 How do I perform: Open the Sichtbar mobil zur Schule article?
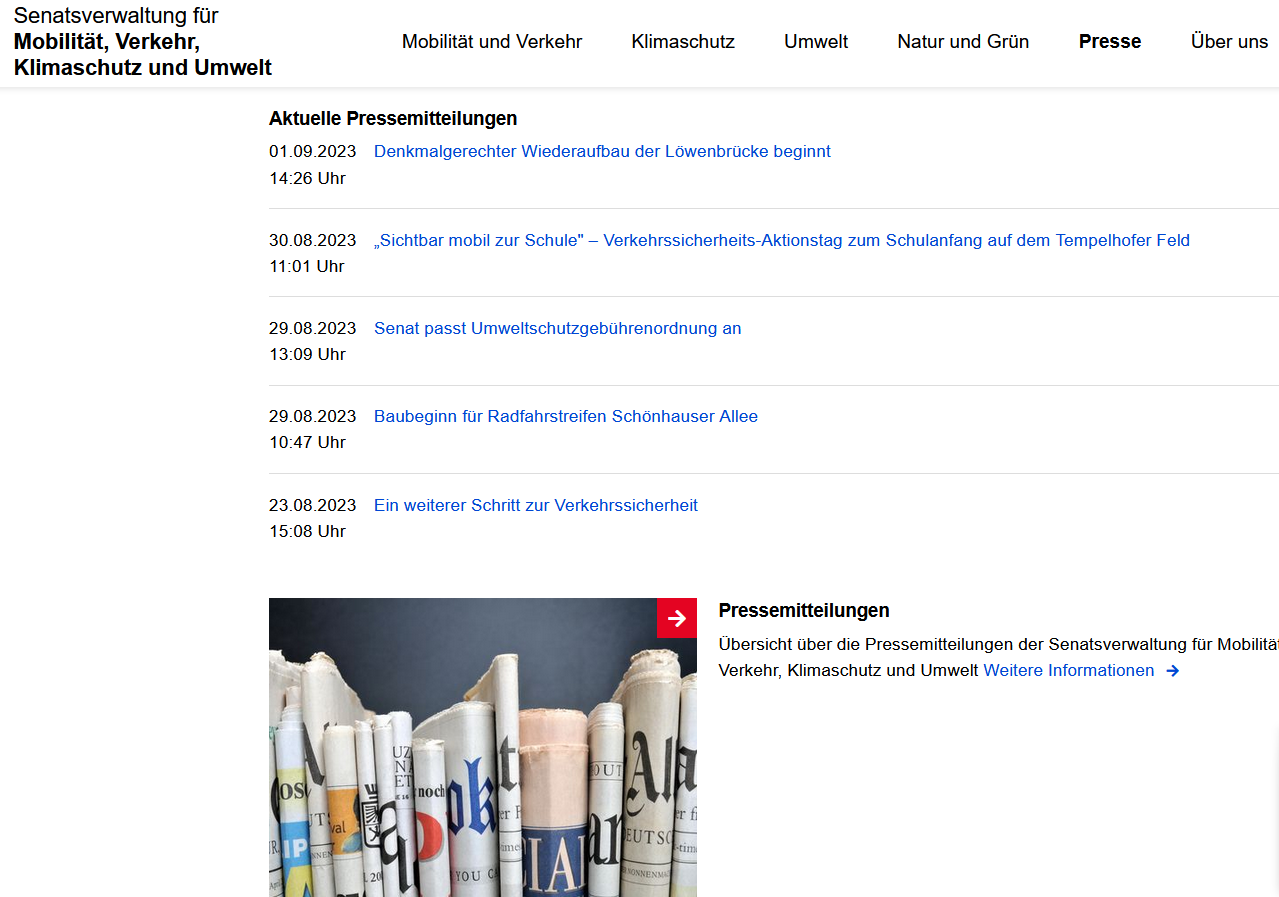[780, 240]
